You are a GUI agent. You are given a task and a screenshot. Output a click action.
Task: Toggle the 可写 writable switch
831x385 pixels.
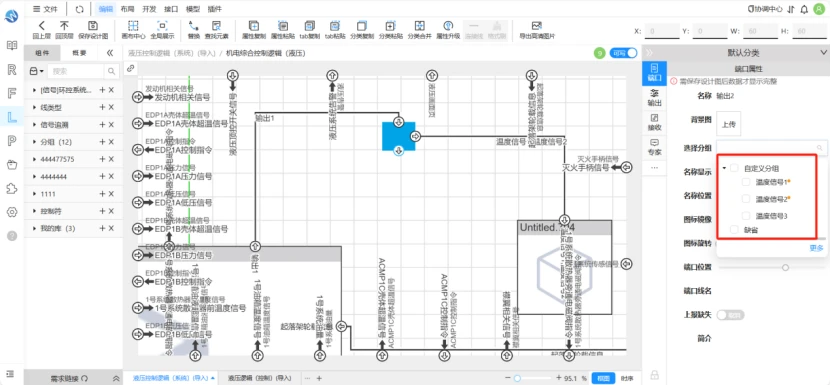[623, 53]
